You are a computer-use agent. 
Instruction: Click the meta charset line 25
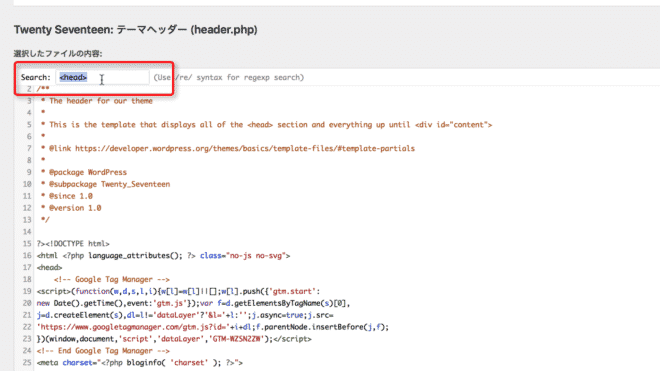pos(140,363)
